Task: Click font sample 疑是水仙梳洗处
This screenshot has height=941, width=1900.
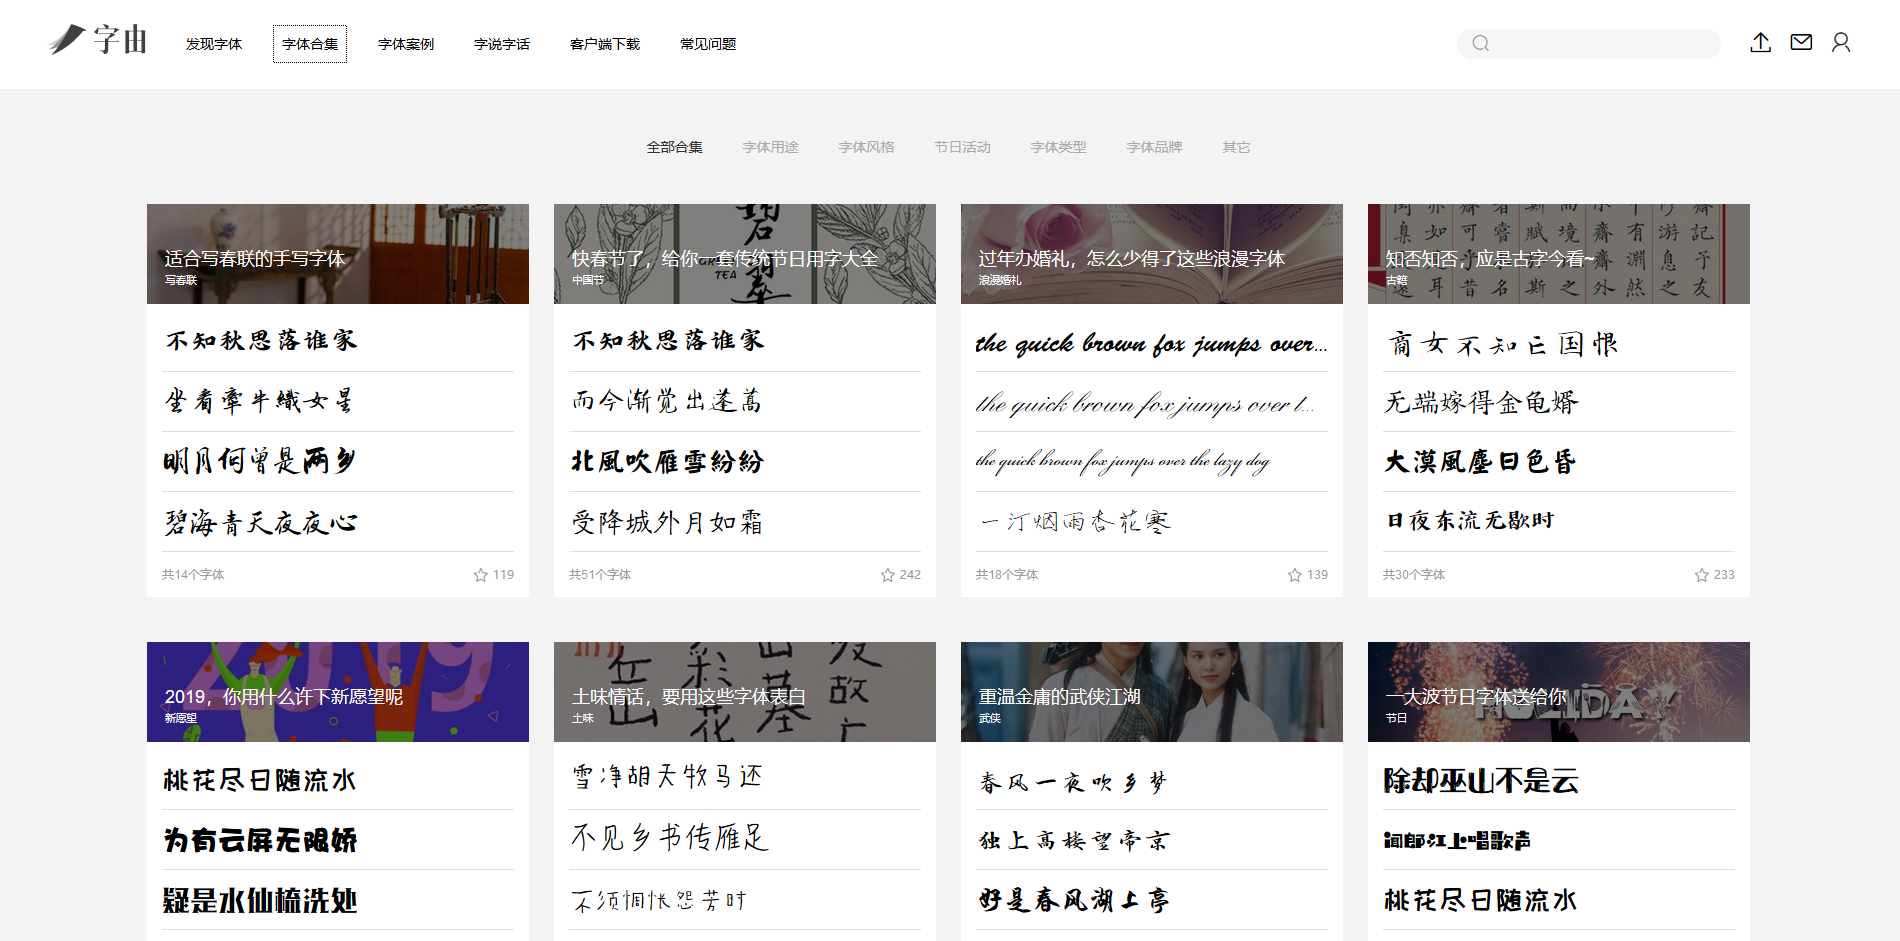Action: (260, 900)
